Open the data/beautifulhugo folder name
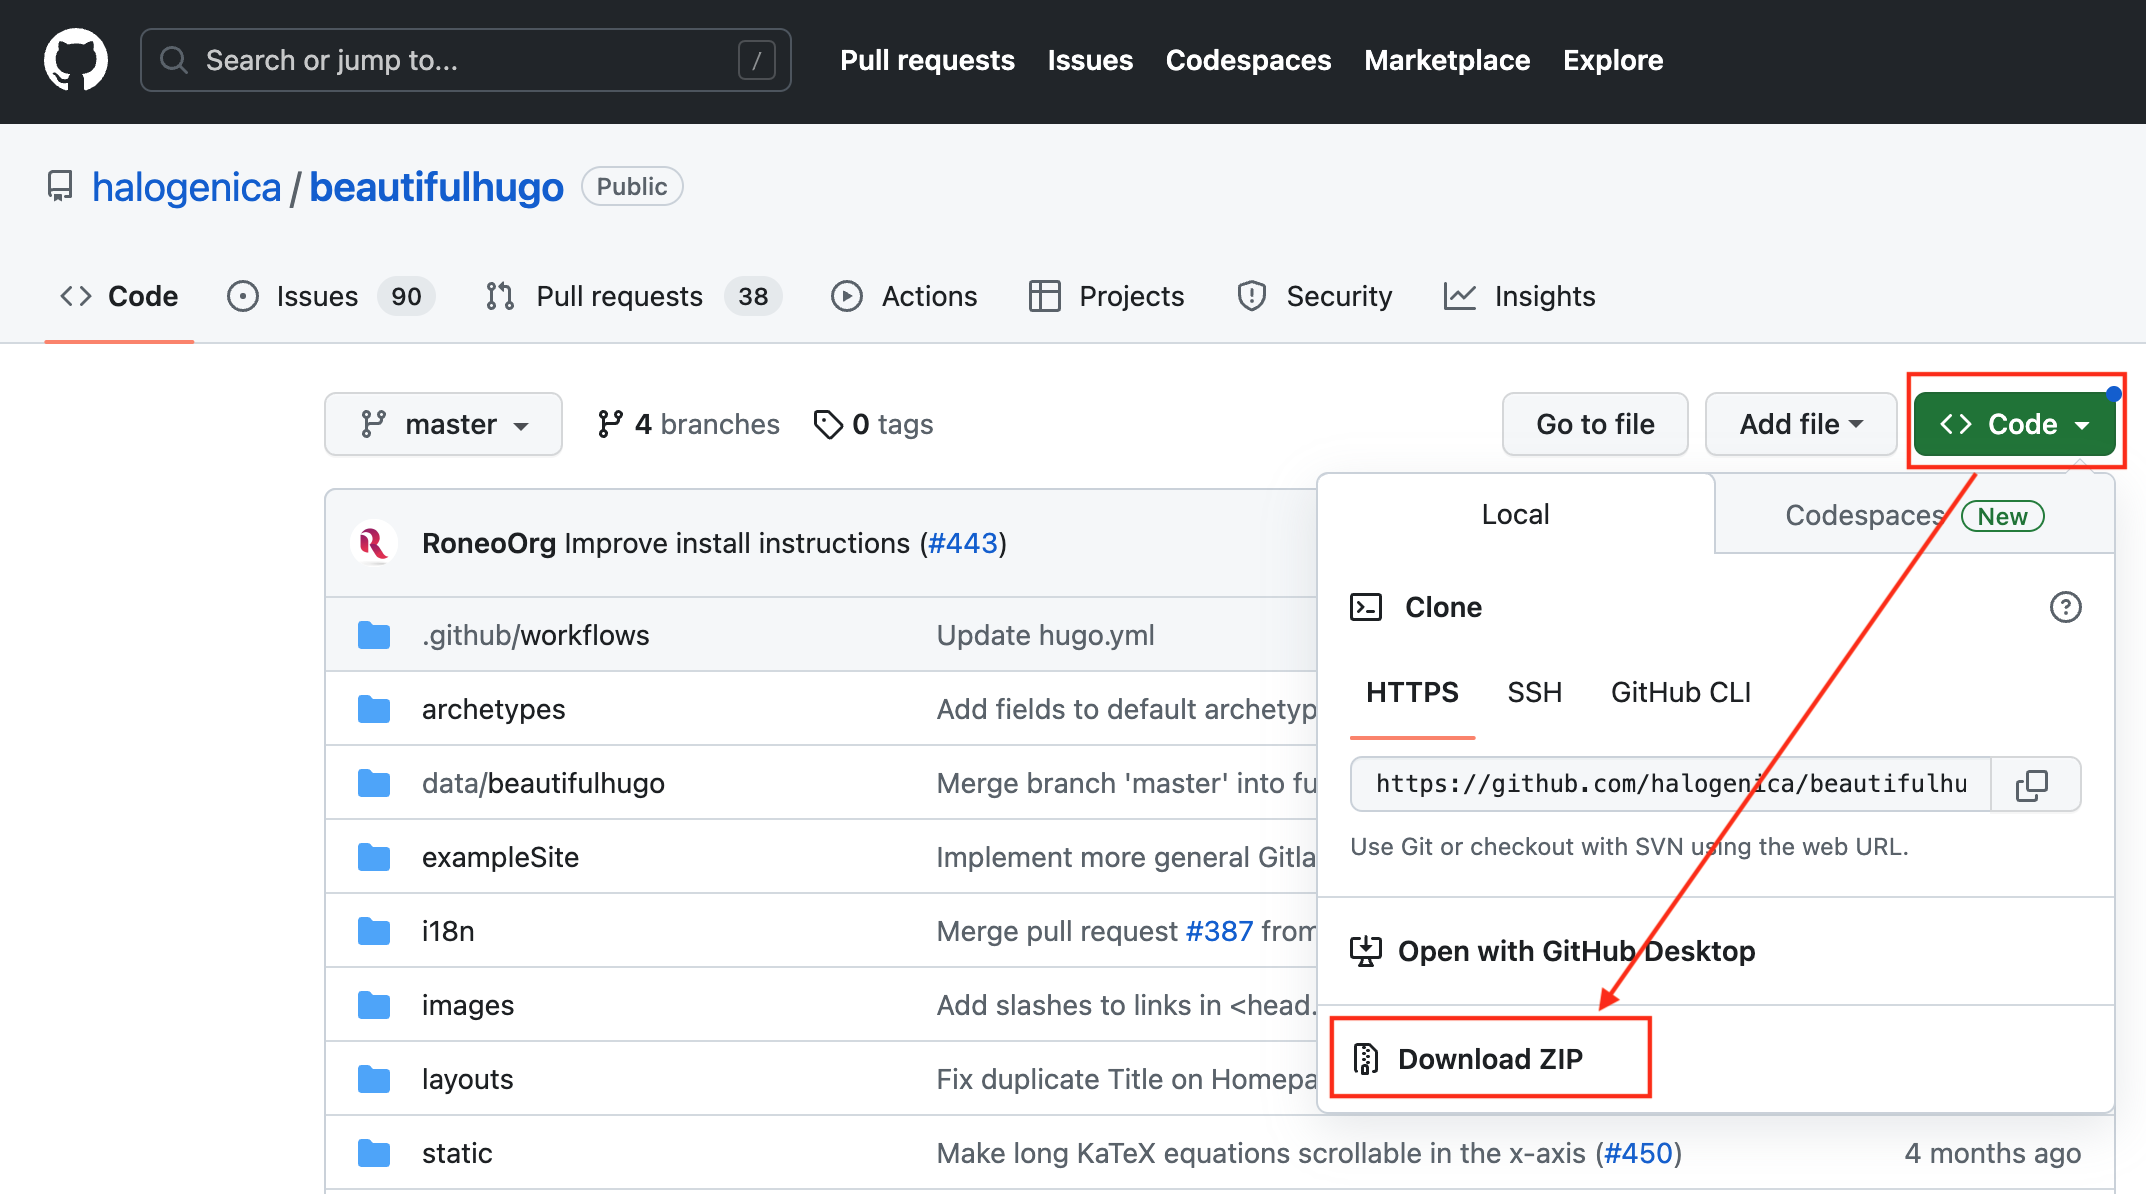The image size is (2146, 1194). 543,783
